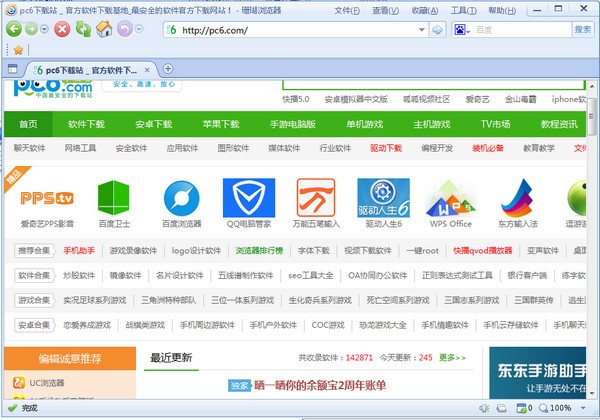
Task: Click the 东东手游助手 banner
Action: (538, 373)
